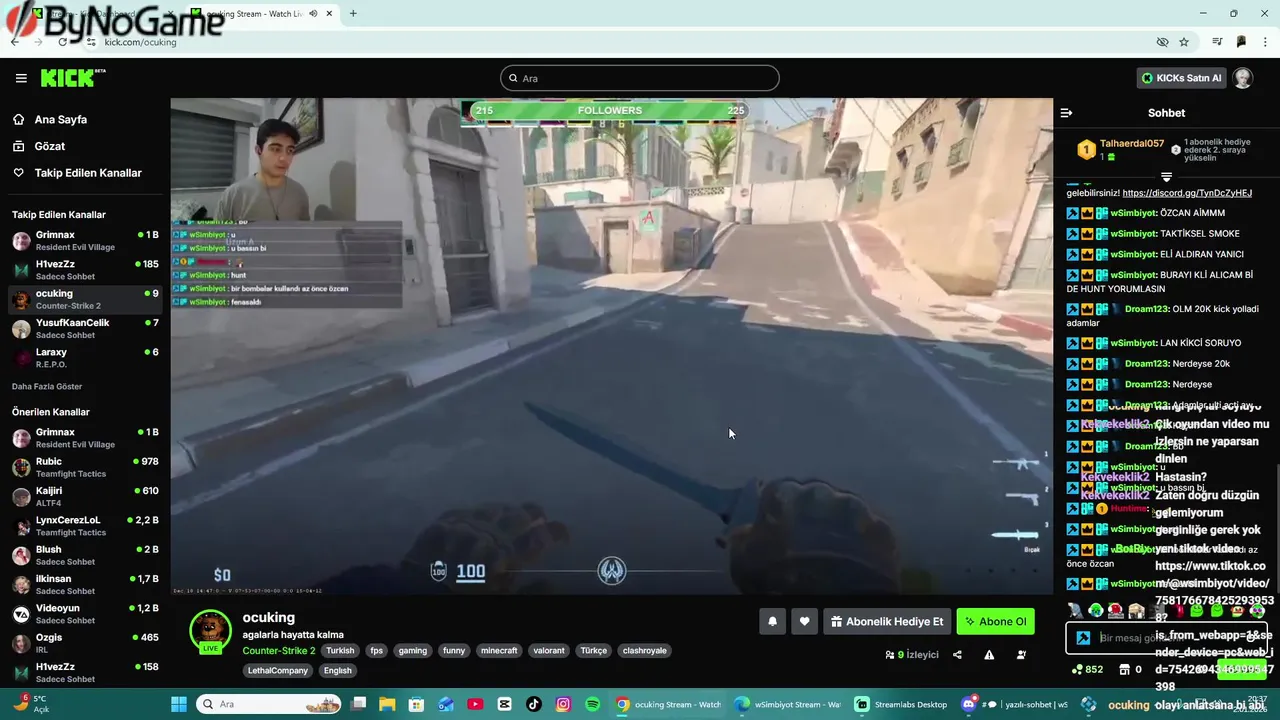This screenshot has width=1280, height=720.
Task: Open LynxCerezLoL recommended channel
Action: pyautogui.click(x=85, y=526)
